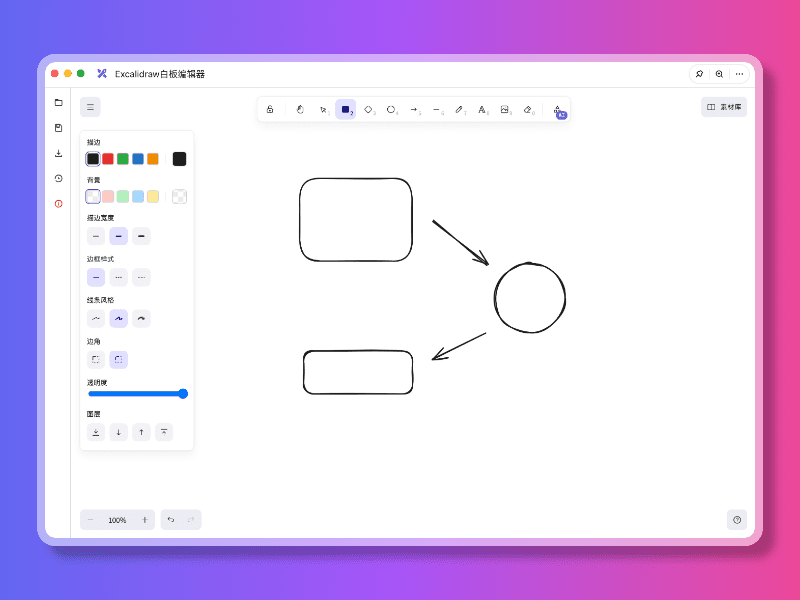The image size is (800, 600).
Task: Open the three-dots more options menu
Action: 739,74
